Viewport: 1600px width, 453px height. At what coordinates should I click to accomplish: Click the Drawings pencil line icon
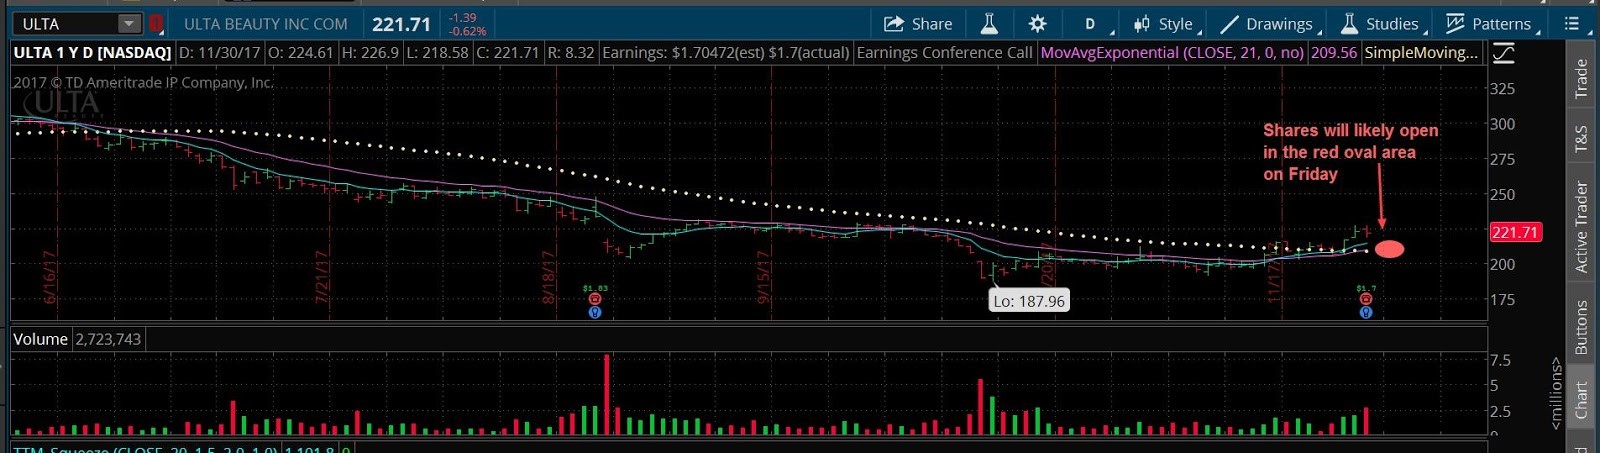point(1230,24)
